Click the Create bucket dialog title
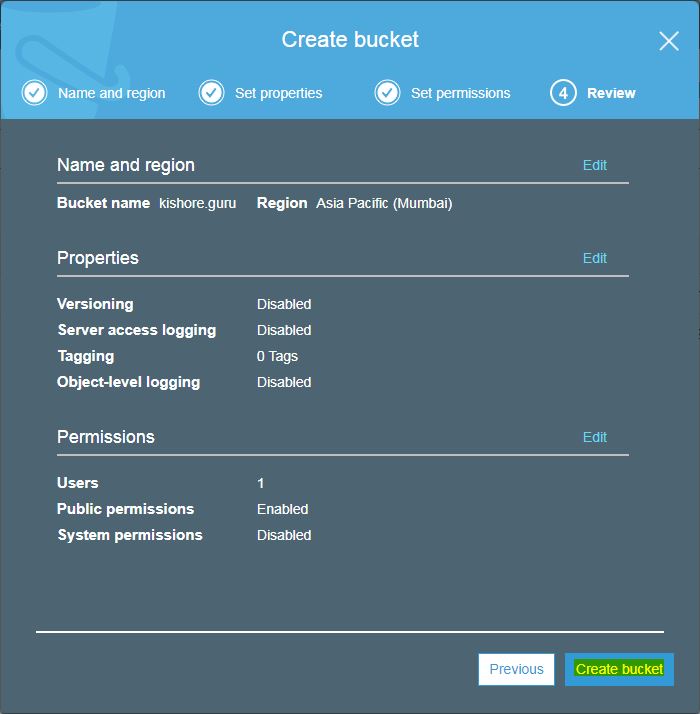Image resolution: width=700 pixels, height=714 pixels. 350,40
